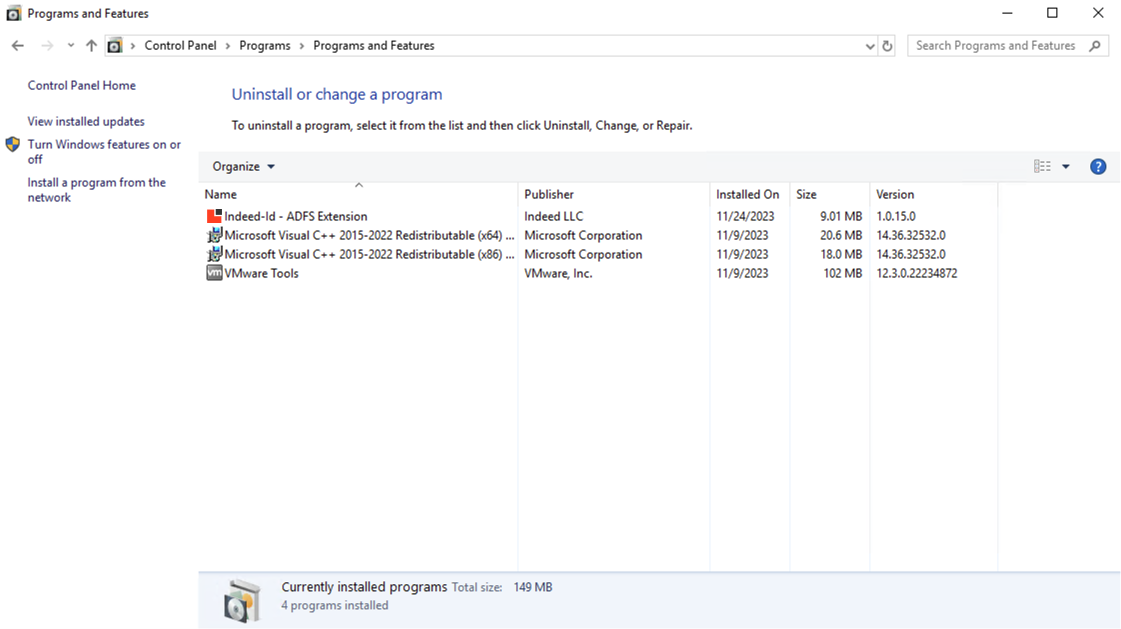Open Control Panel Home link
1121x629 pixels.
coord(82,85)
